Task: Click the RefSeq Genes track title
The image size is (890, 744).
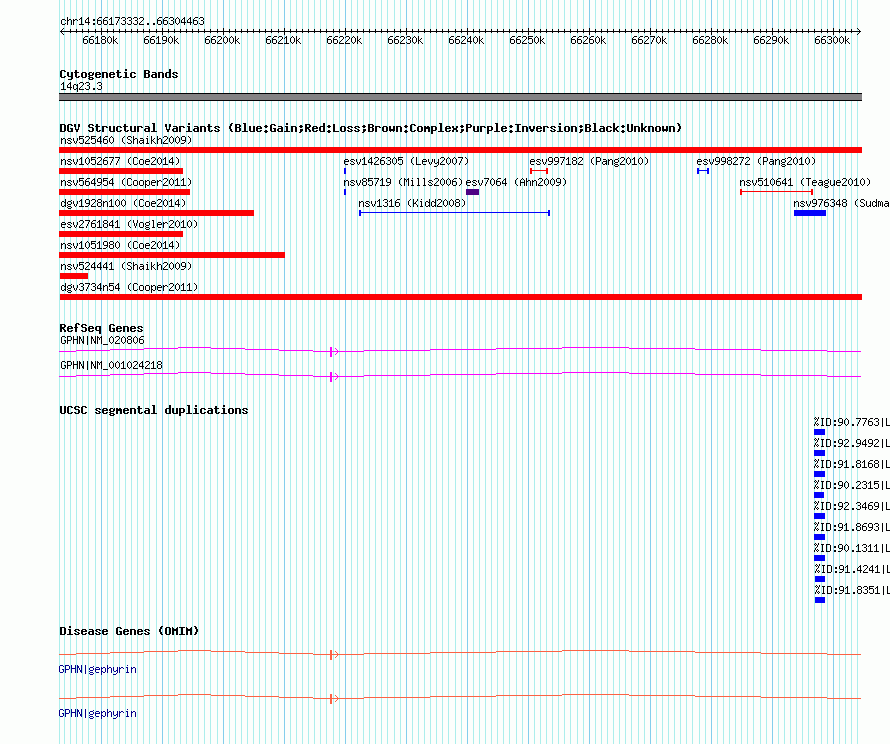Action: (x=101, y=328)
